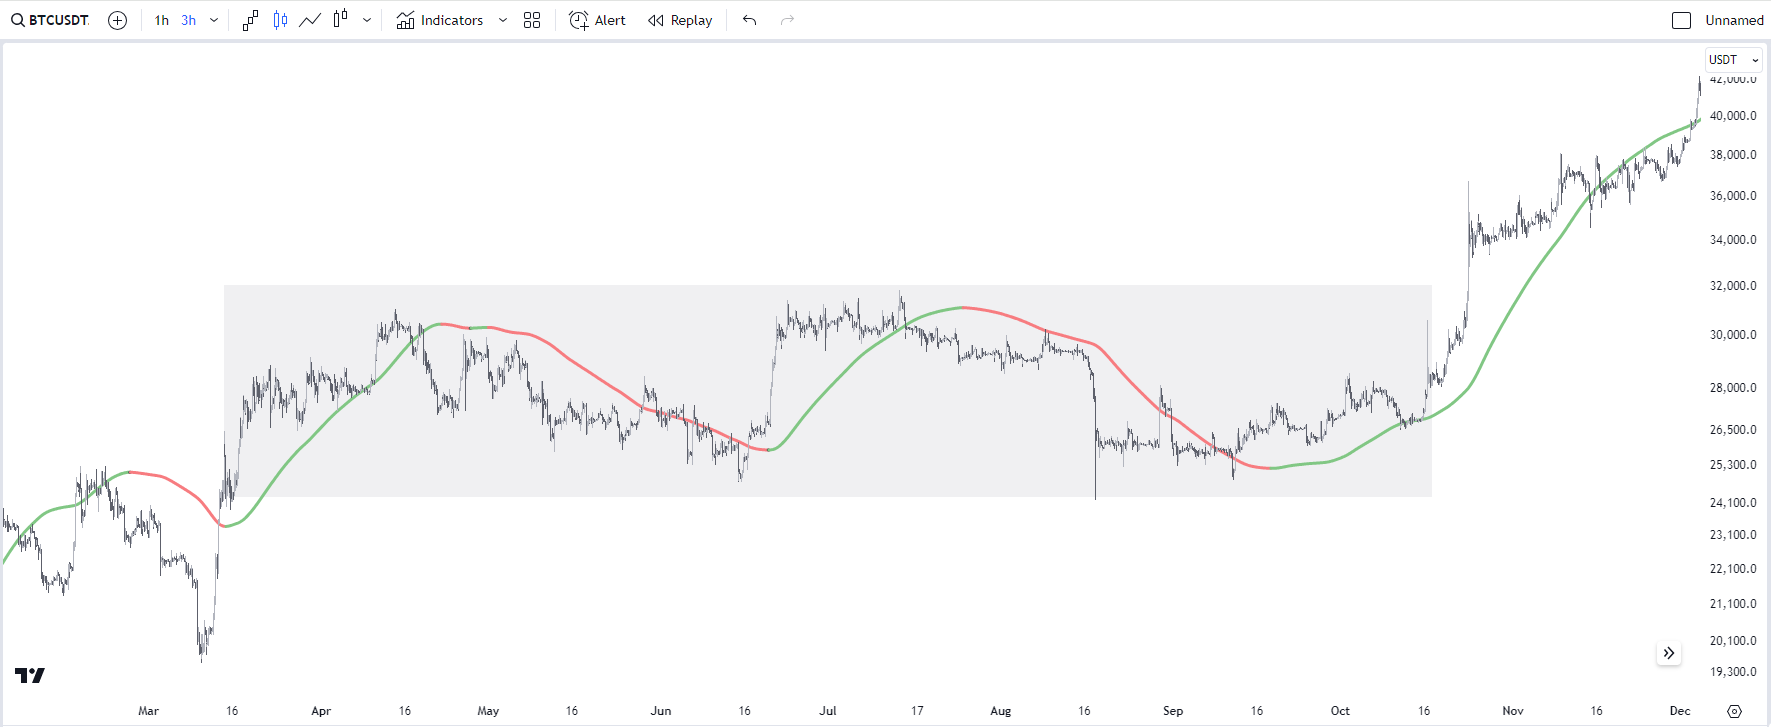The width and height of the screenshot is (1771, 727).
Task: Create an Alert
Action: pos(597,20)
